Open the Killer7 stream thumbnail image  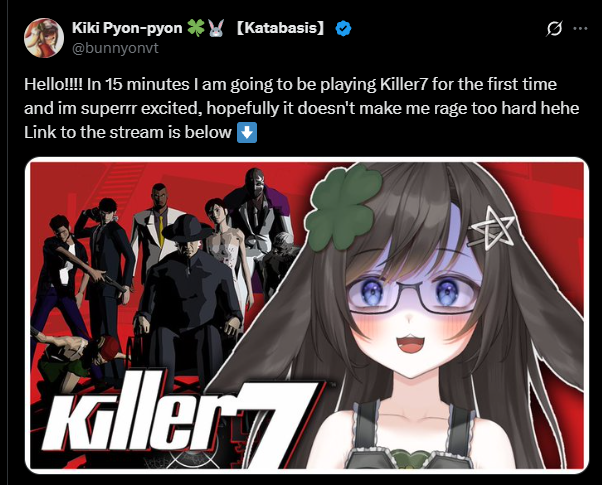click(x=307, y=315)
